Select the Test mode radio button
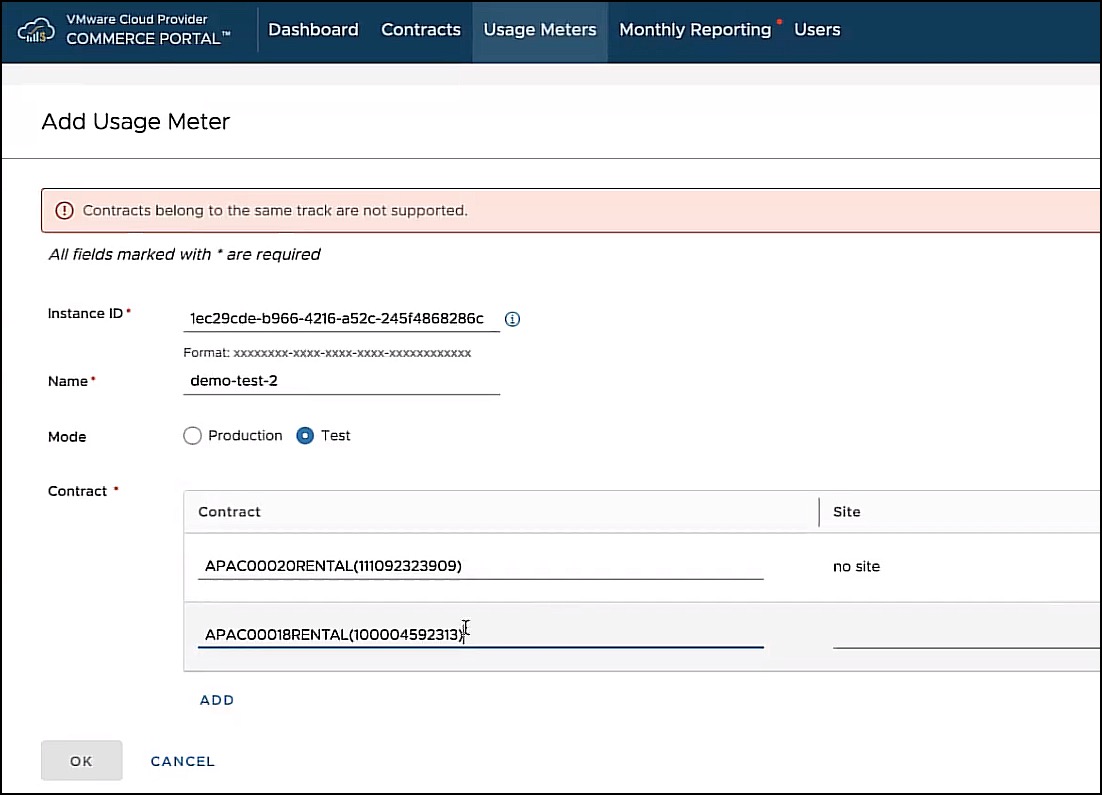Screen dimensions: 1102x795 pos(306,436)
